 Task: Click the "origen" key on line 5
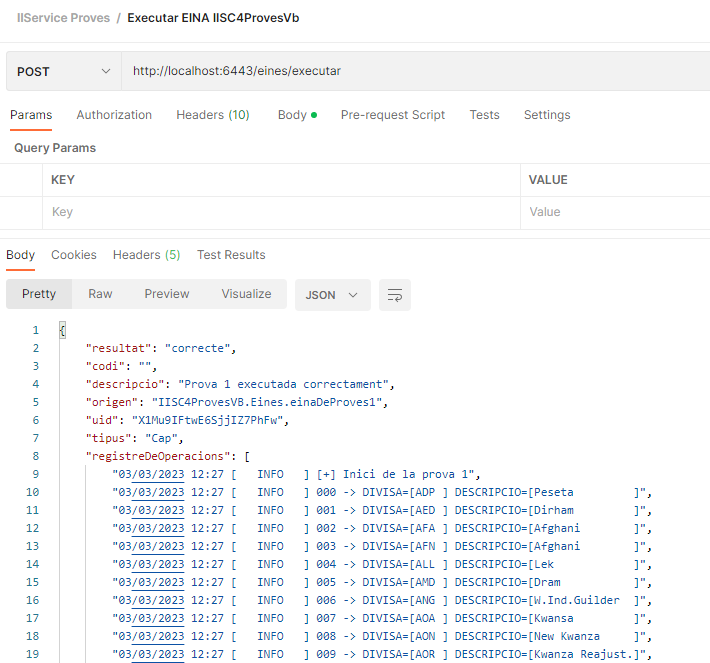pos(112,402)
